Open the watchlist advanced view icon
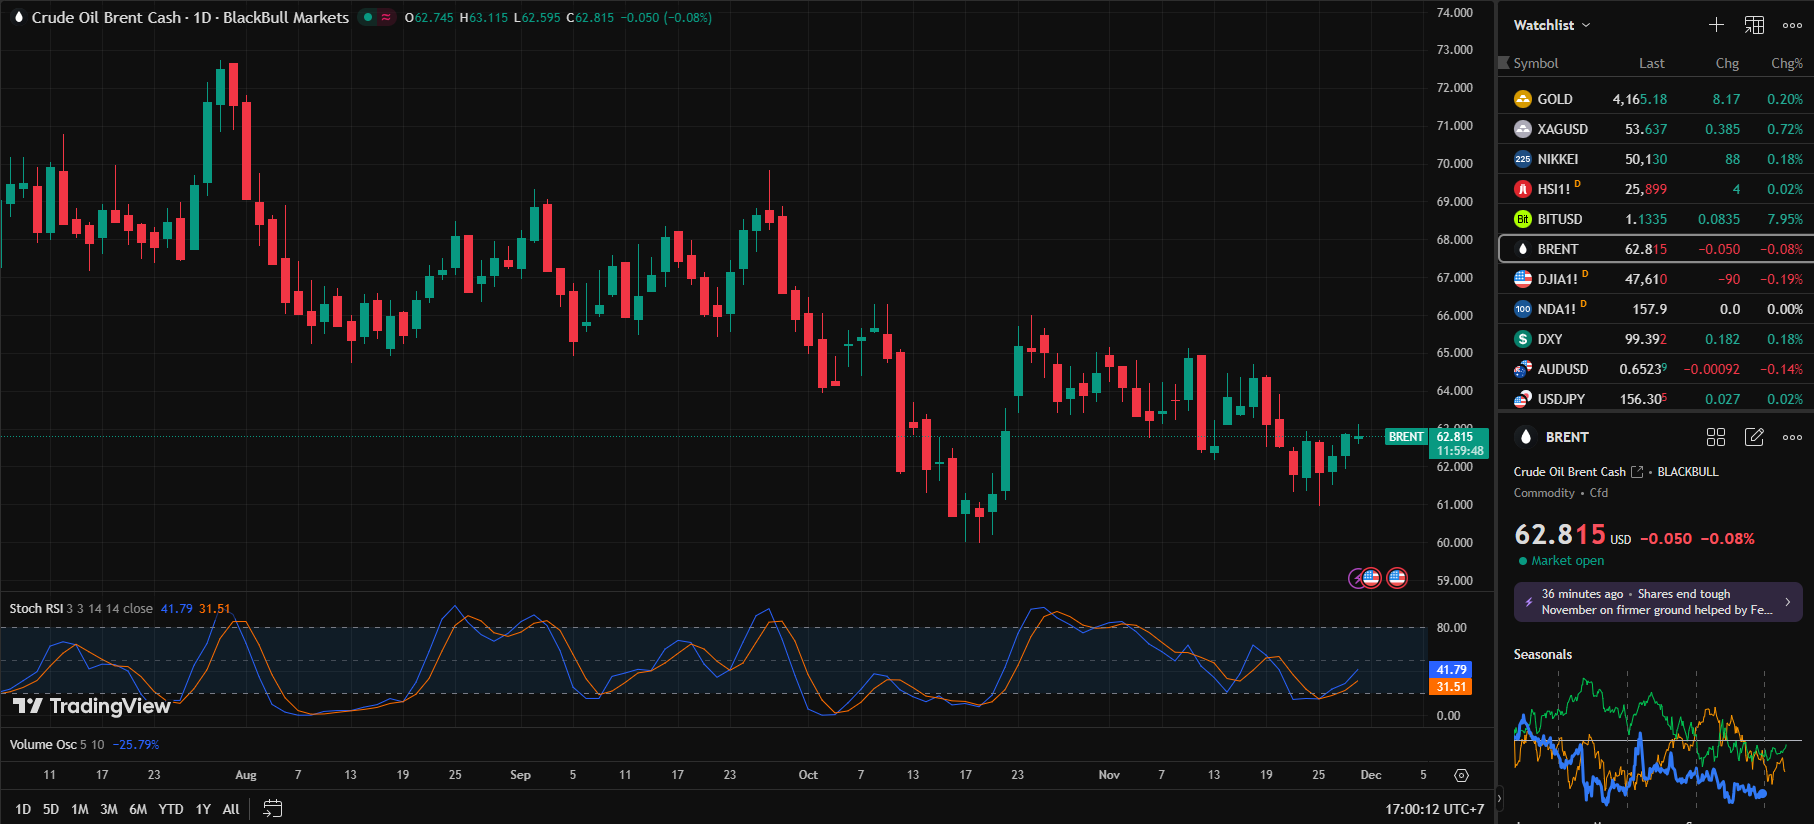 [x=1754, y=25]
